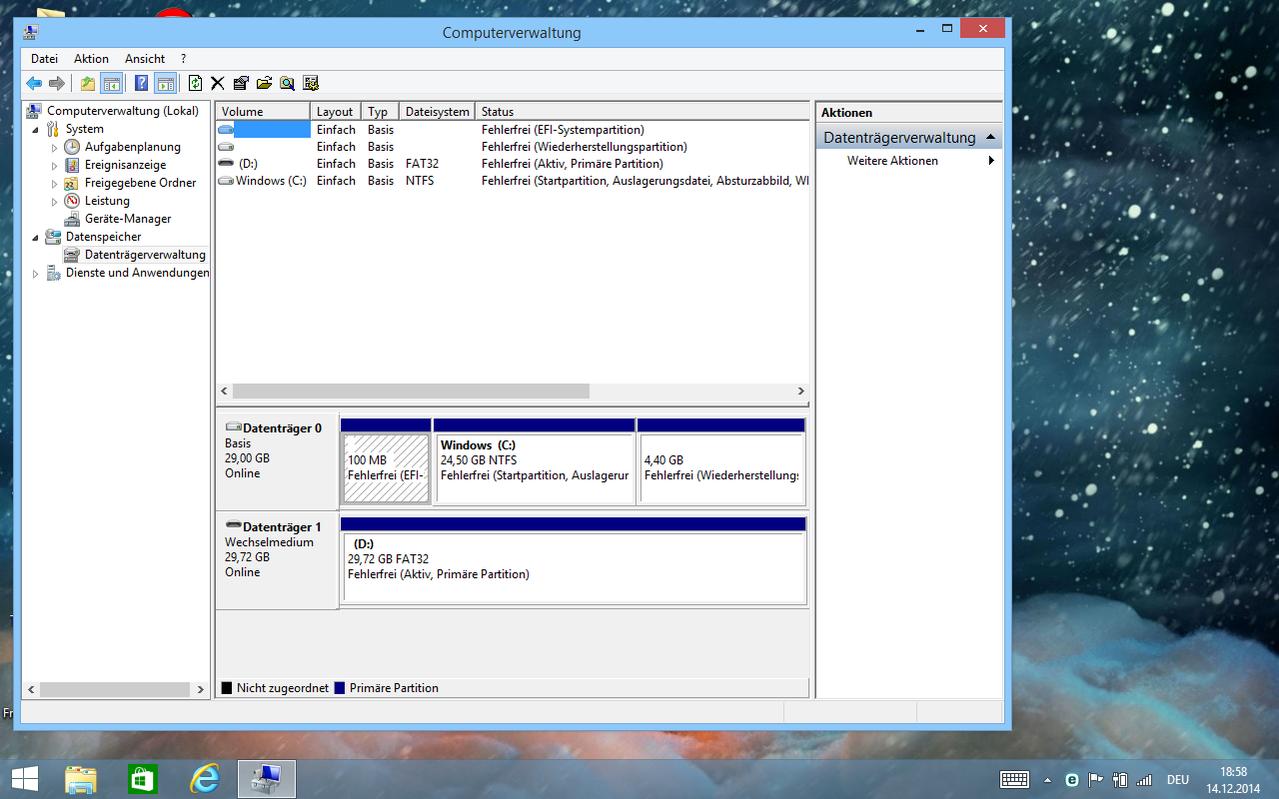
Task: Sort by the Volume column header
Action: [263, 112]
